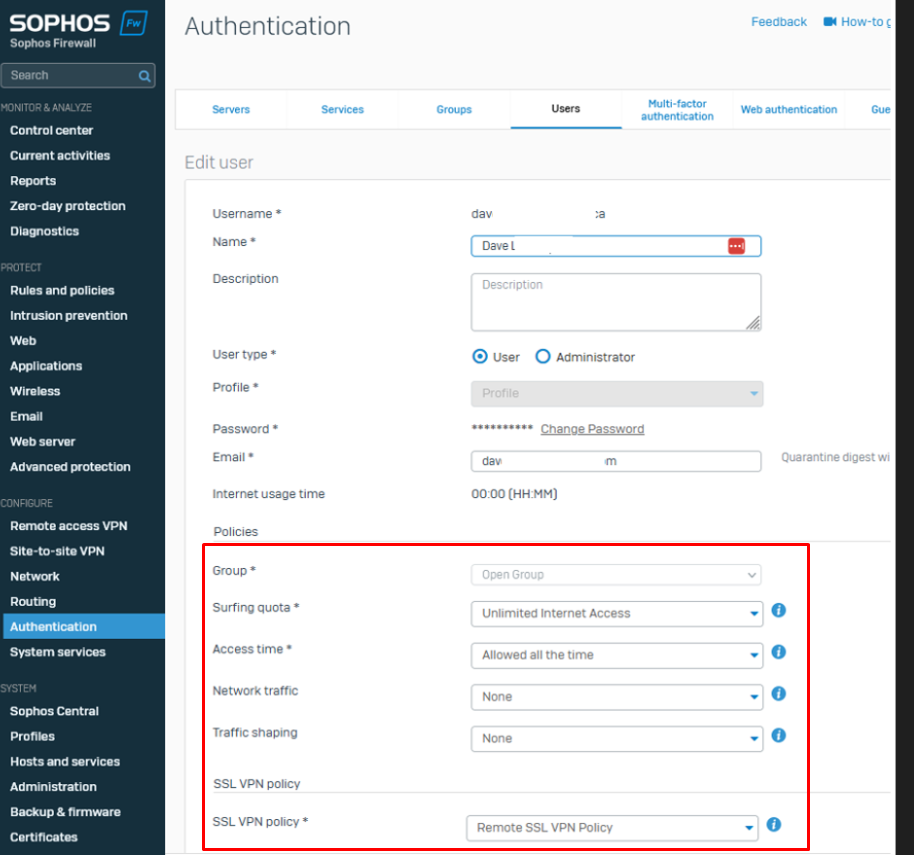Expand the SSL VPN policy dropdown
This screenshot has width=914, height=855.
612,828
